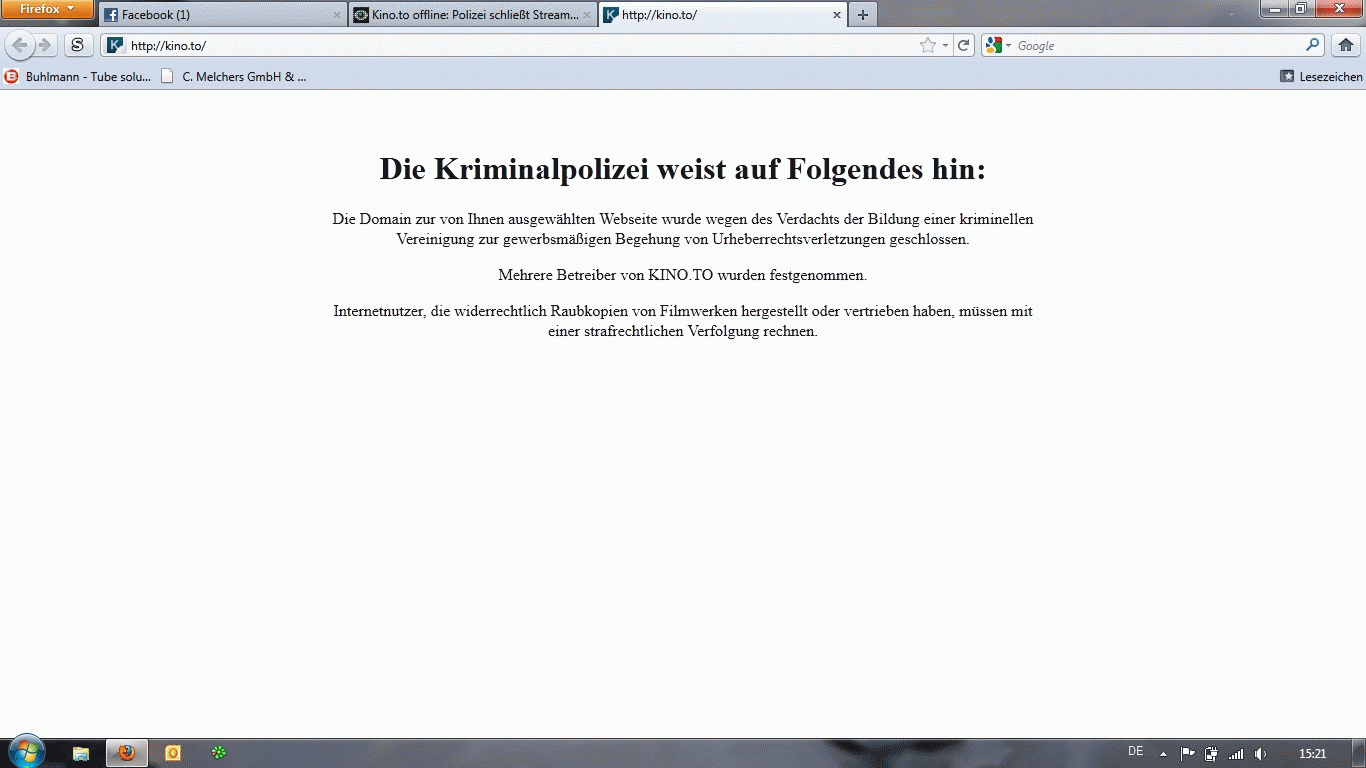Minimize the Firefox window
Image resolution: width=1366 pixels, height=768 pixels.
click(1275, 8)
